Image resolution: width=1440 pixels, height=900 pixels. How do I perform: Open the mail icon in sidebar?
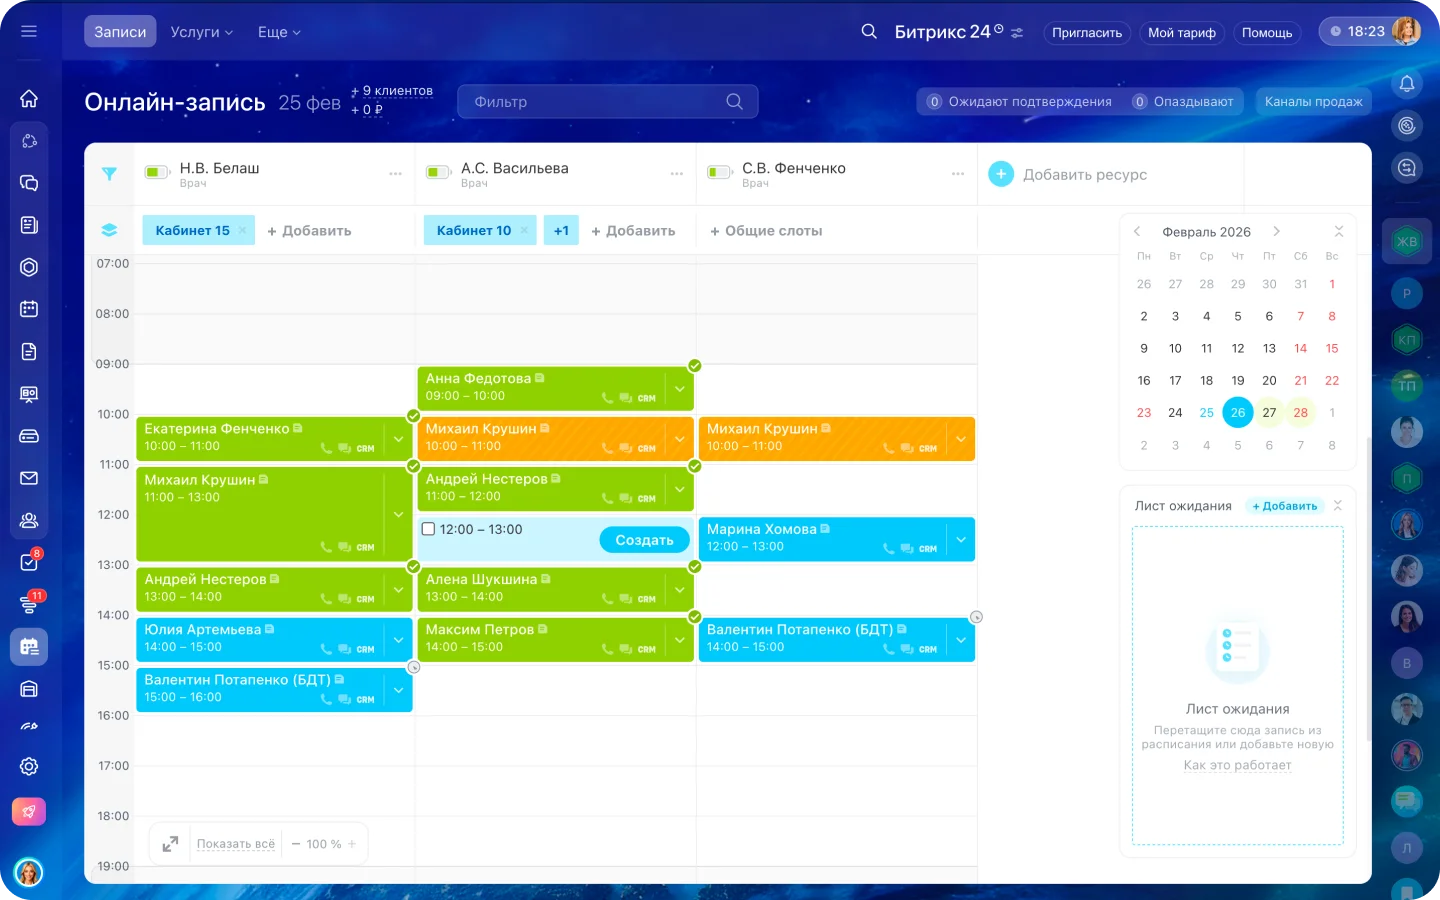click(29, 478)
